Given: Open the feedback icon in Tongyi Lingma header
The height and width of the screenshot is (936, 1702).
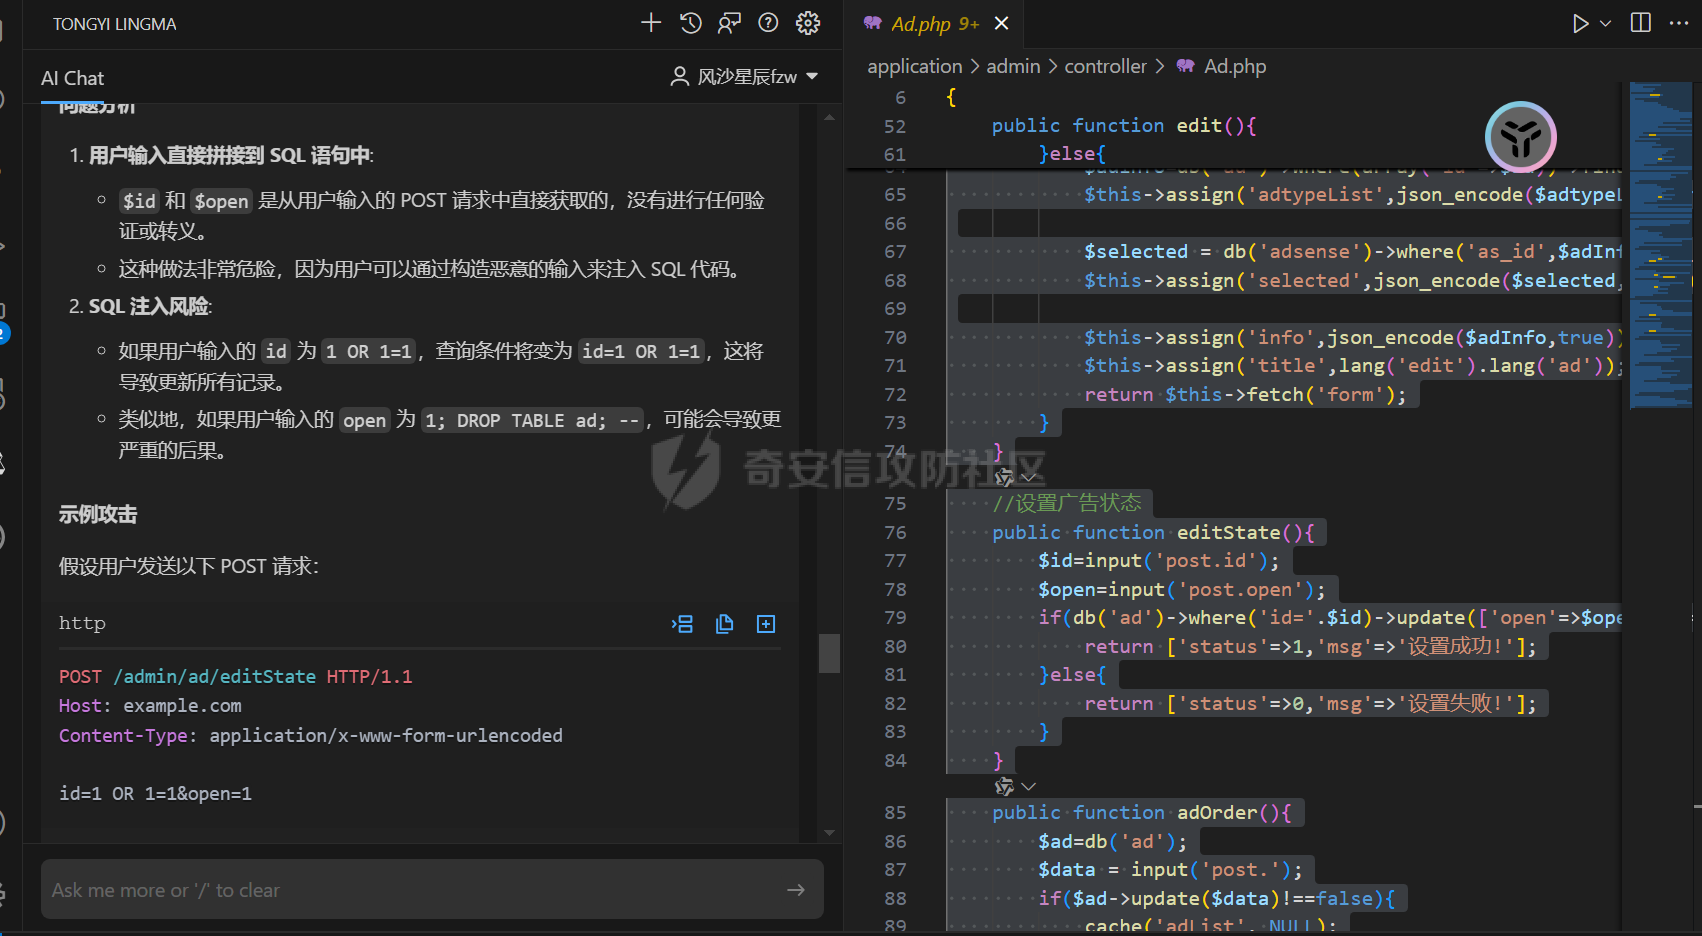Looking at the screenshot, I should 730,23.
